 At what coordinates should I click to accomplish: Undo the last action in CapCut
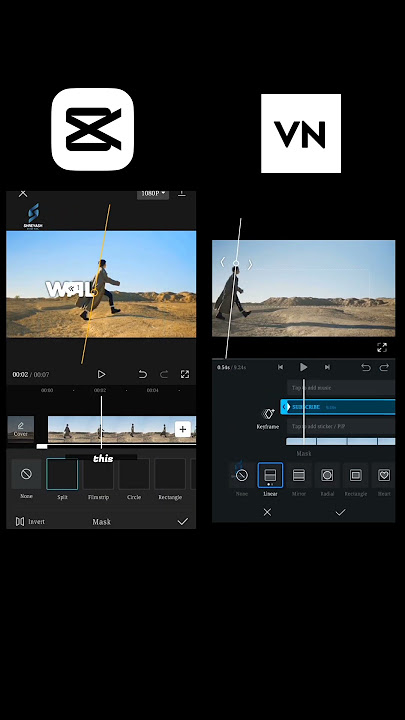[x=143, y=374]
